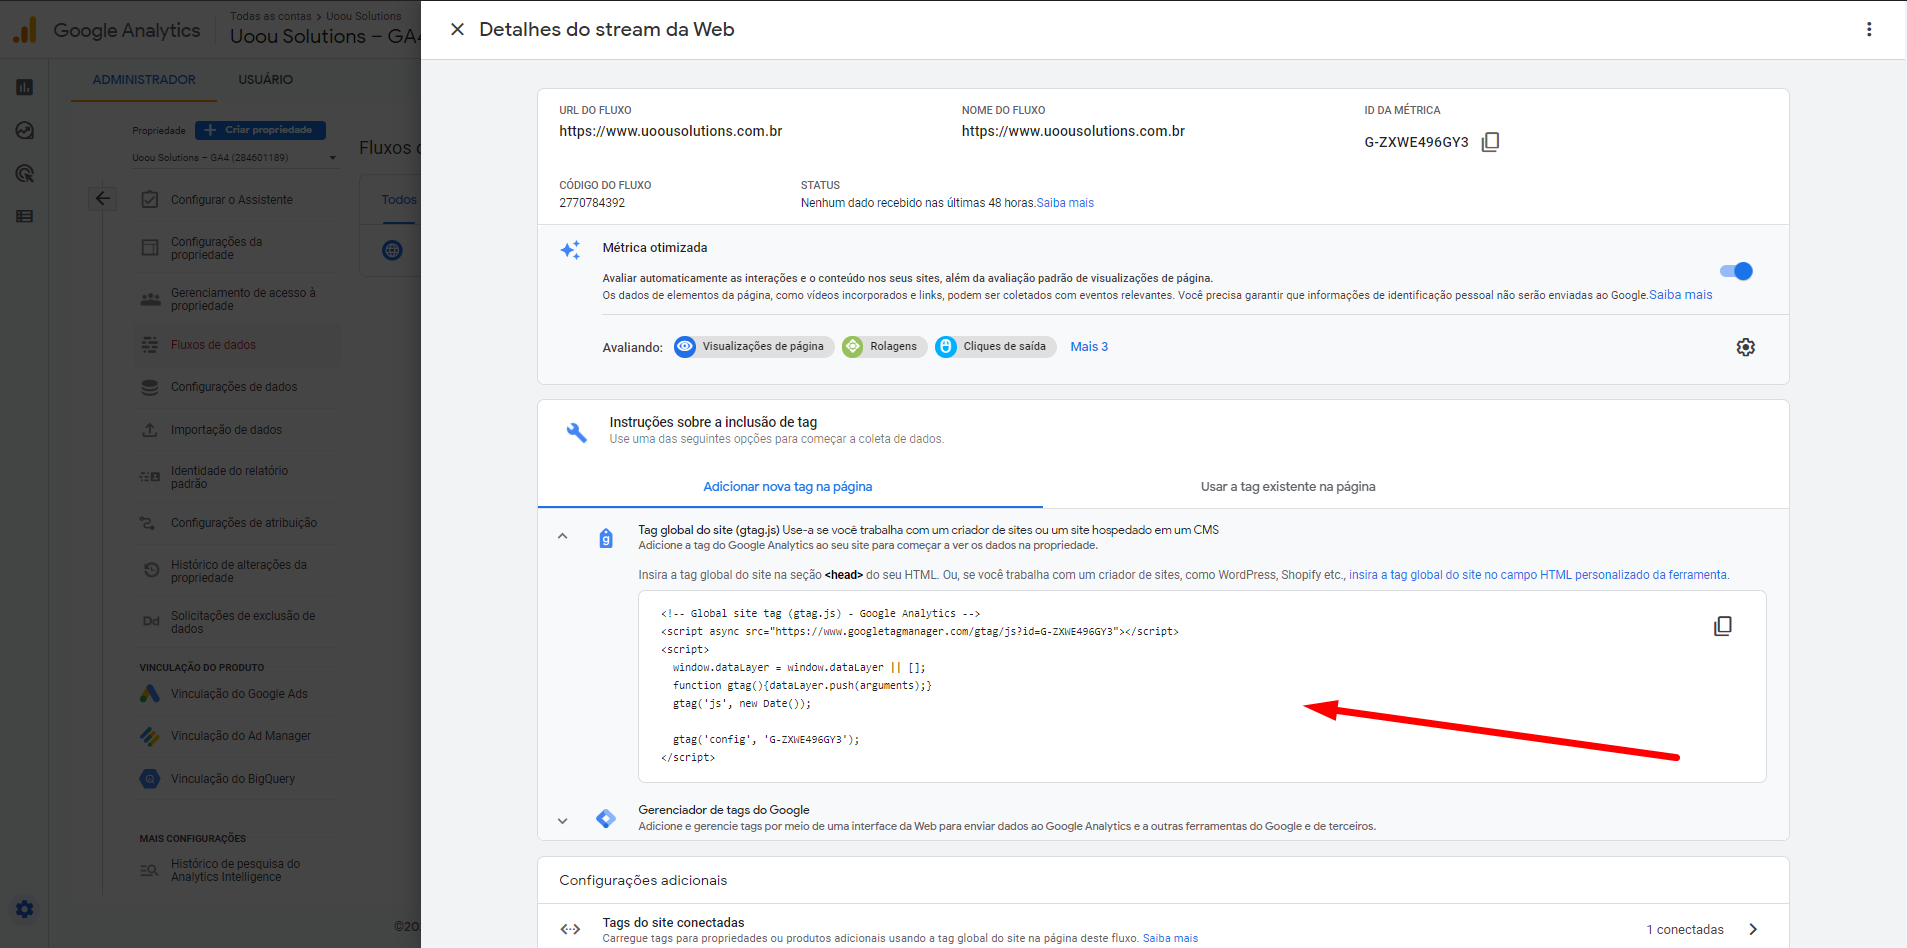Click Criar propriedade button
This screenshot has width=1907, height=948.
(260, 130)
